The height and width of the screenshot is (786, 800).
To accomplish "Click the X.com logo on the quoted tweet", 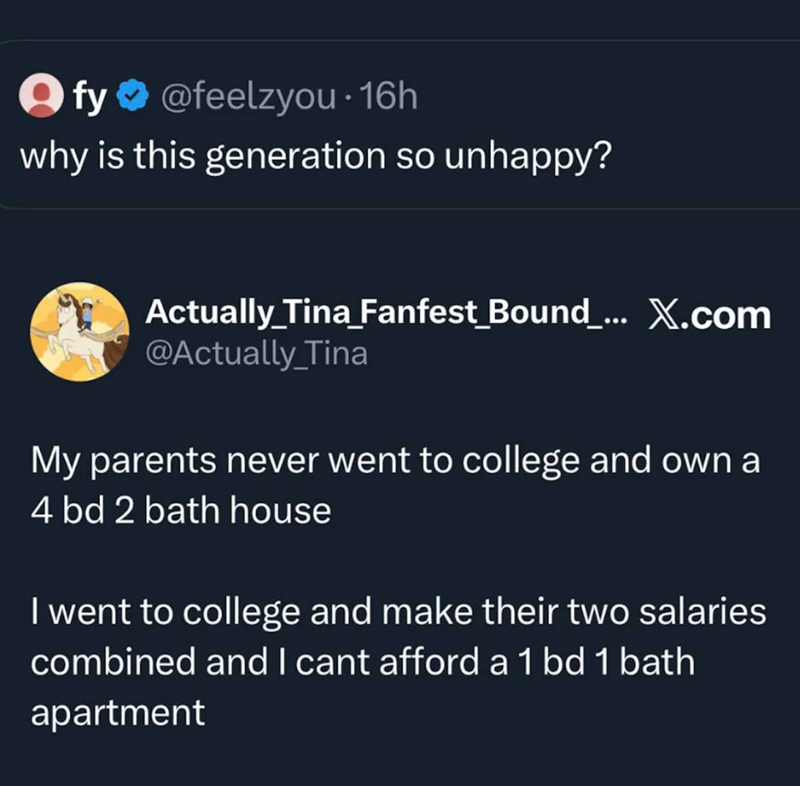I will coord(713,314).
